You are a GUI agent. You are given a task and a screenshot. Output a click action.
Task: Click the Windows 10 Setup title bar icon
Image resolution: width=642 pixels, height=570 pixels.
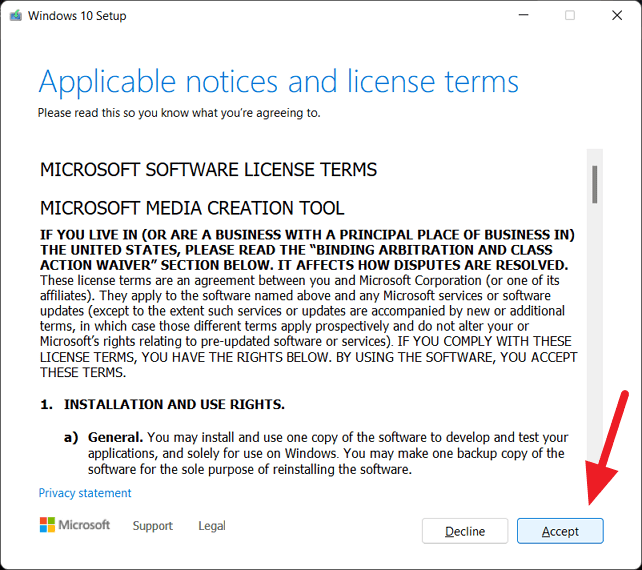pos(16,16)
